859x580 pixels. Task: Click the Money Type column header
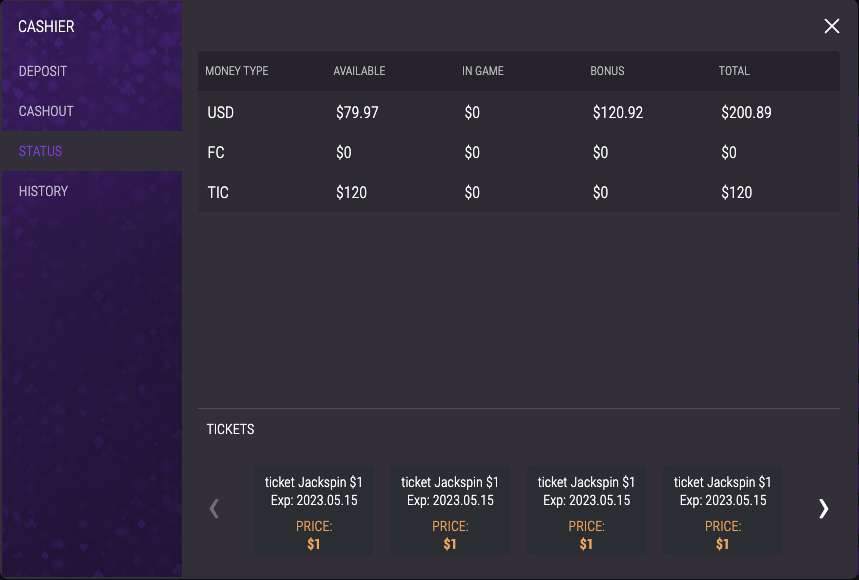pos(237,71)
